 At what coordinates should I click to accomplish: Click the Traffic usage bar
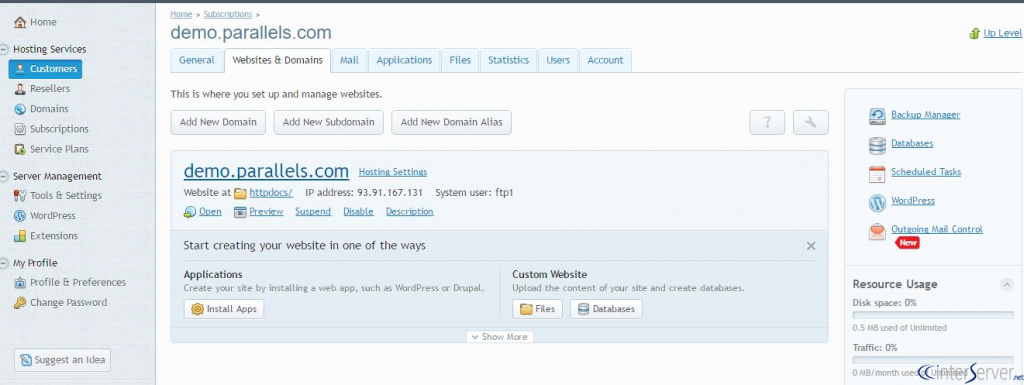tap(933, 360)
